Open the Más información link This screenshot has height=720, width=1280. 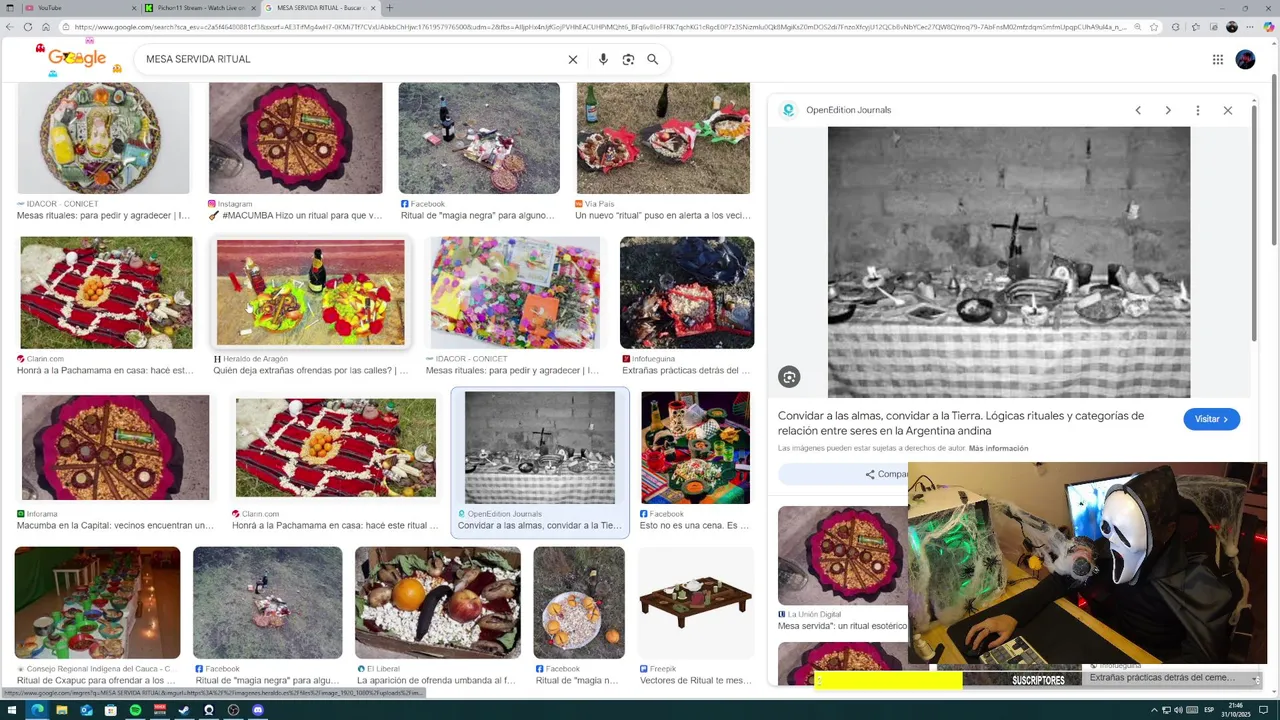[998, 448]
